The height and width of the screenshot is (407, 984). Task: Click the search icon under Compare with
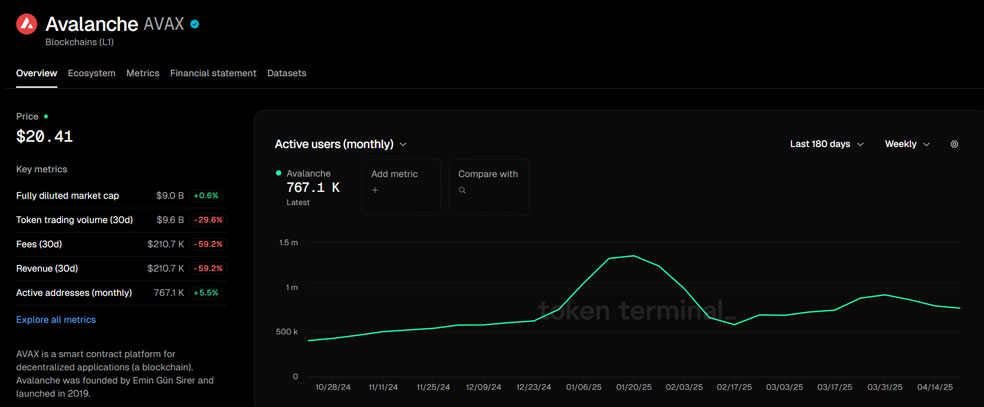462,190
